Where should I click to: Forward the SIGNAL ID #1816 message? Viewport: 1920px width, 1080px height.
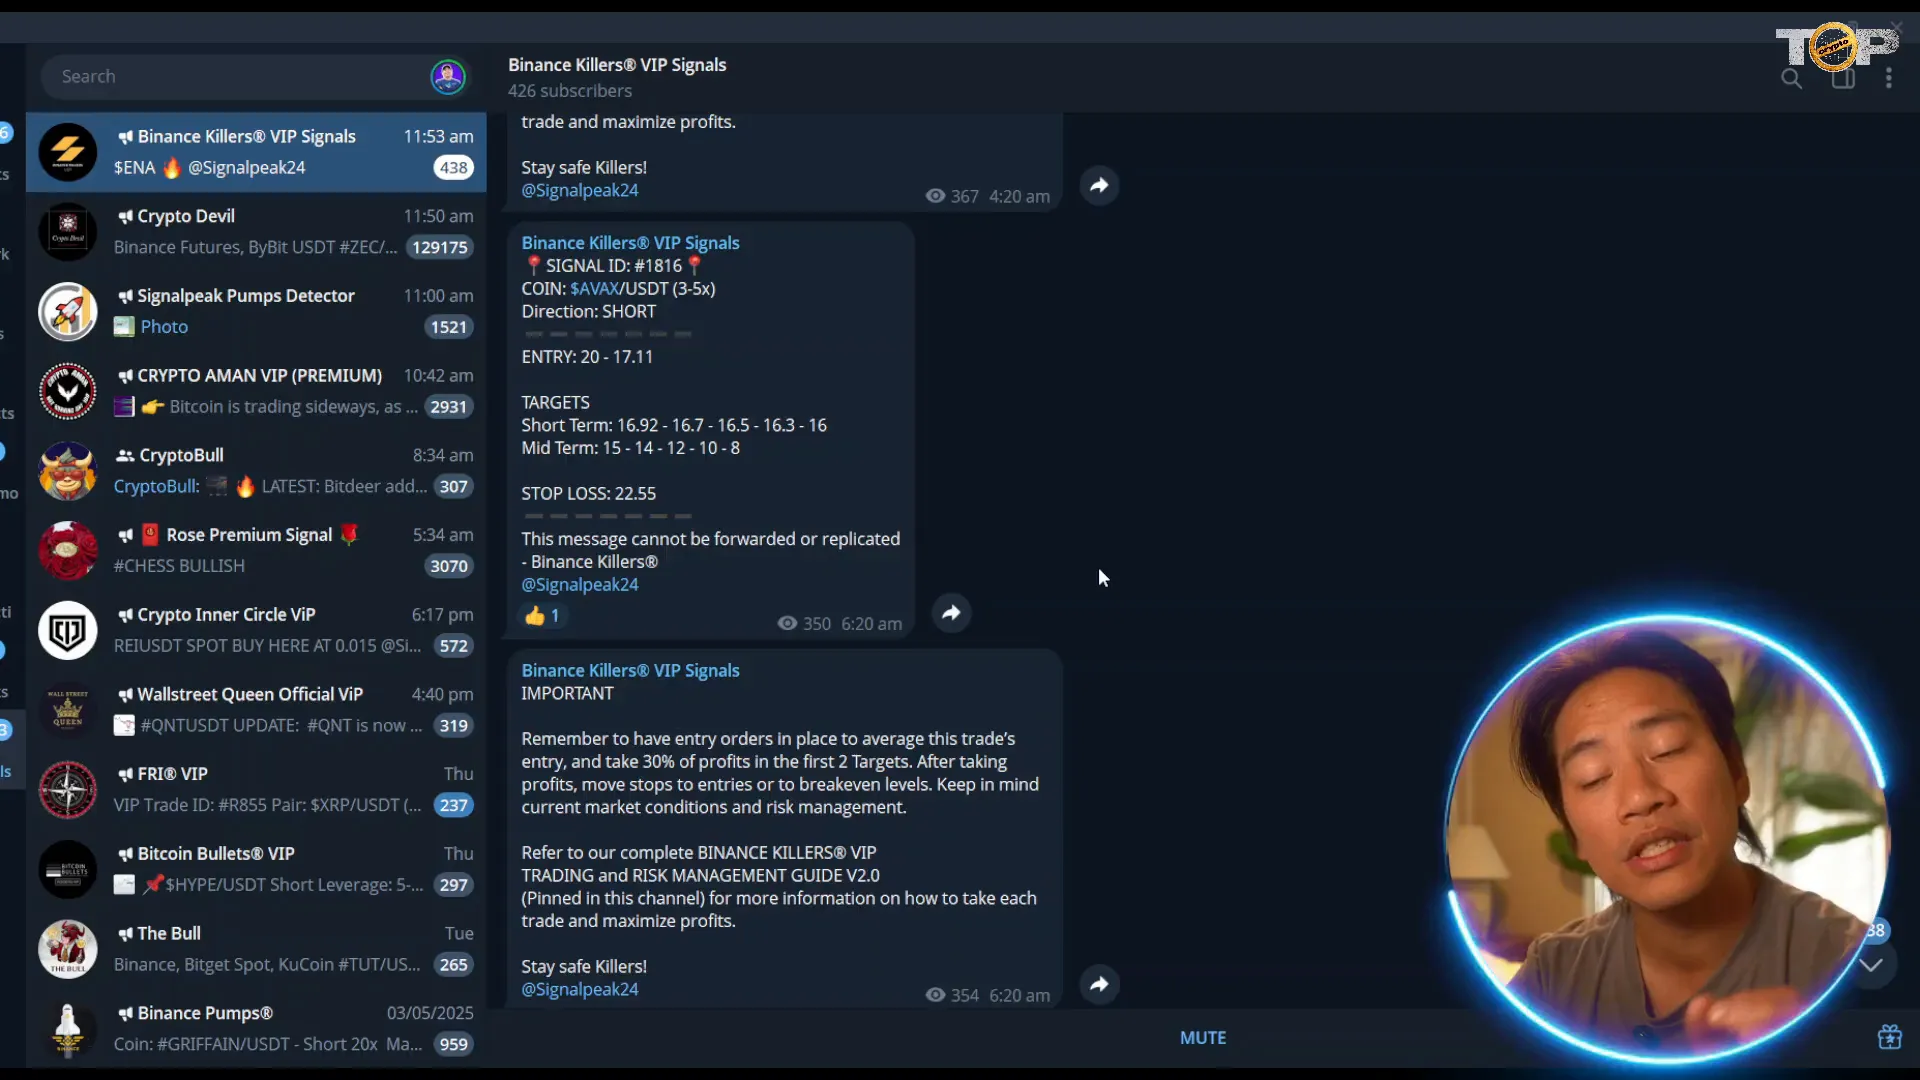pos(951,613)
